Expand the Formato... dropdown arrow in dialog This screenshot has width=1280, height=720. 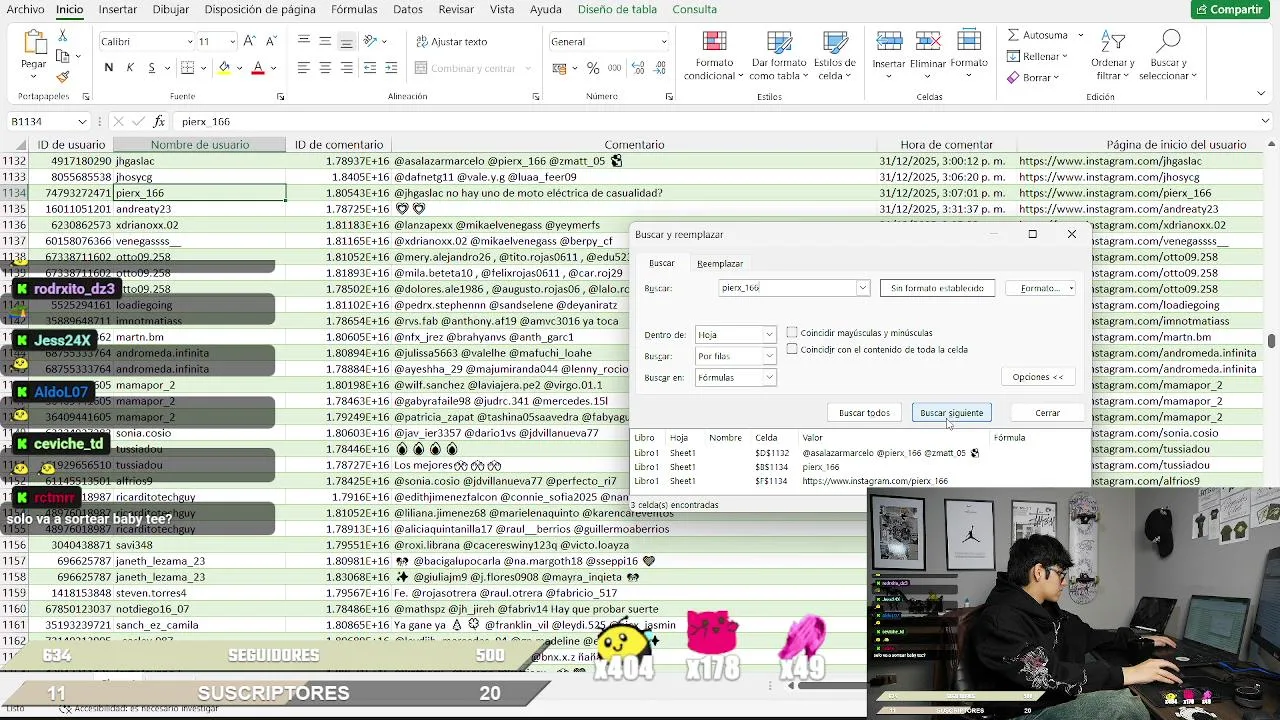tap(1071, 288)
